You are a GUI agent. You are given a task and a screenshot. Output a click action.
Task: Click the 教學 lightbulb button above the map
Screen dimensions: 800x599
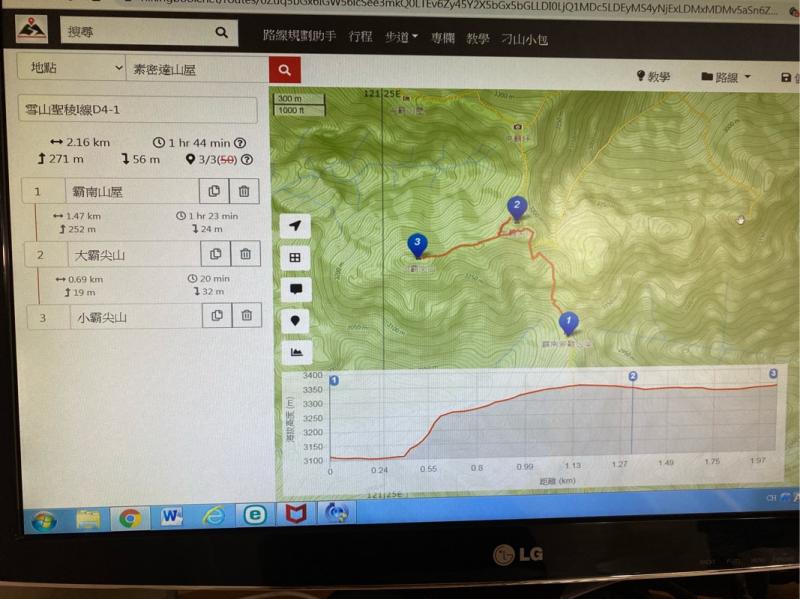coord(653,77)
